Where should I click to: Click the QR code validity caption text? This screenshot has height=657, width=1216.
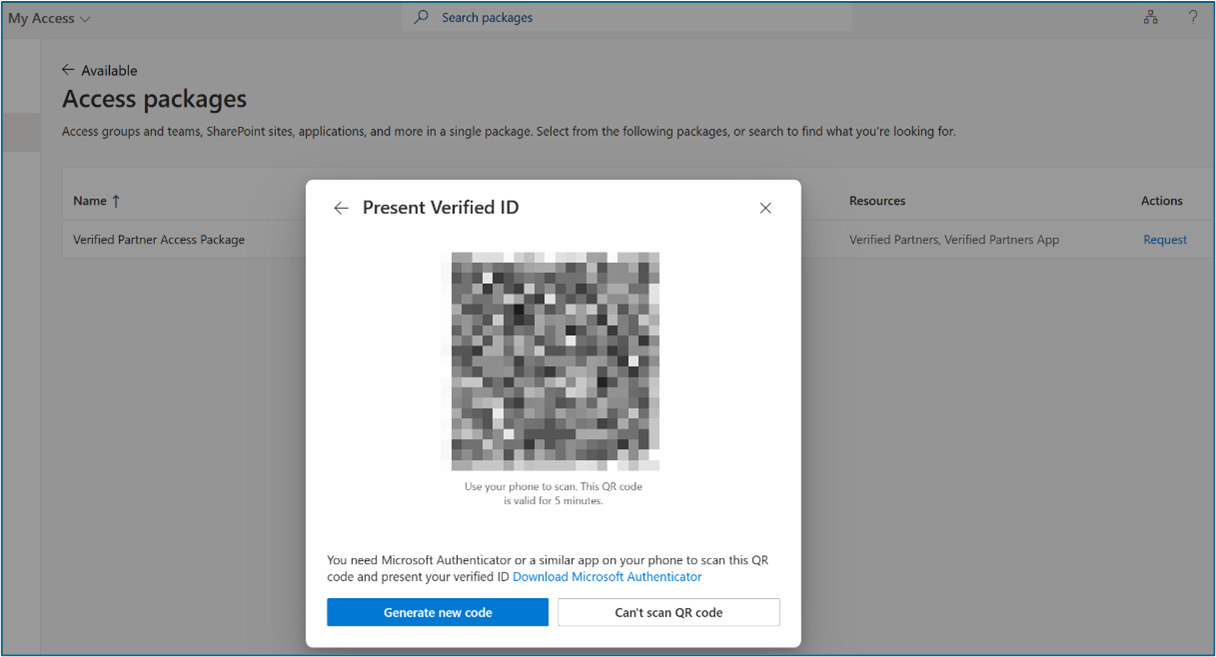(553, 494)
